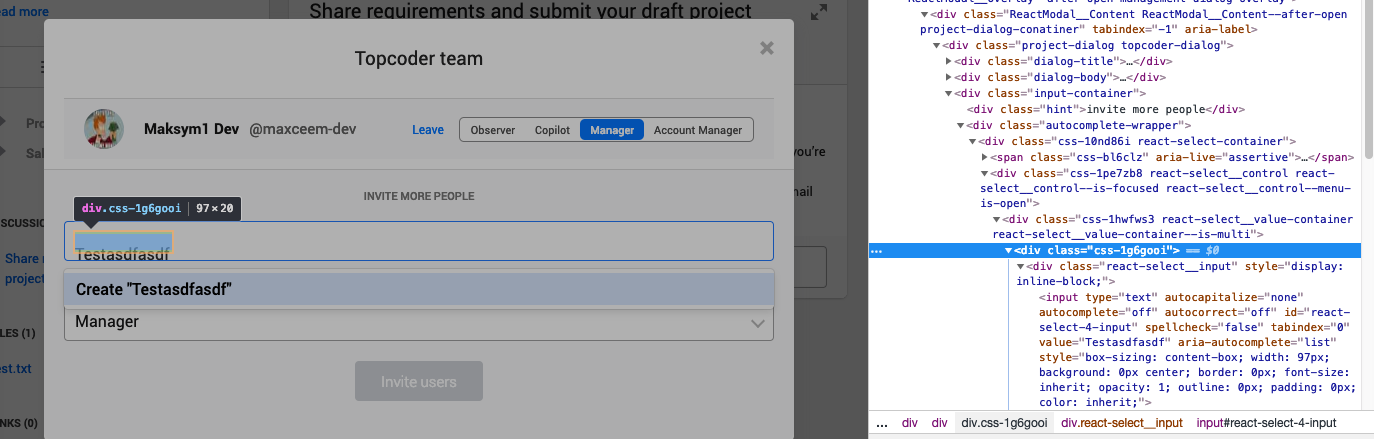Choose the Create "Testasdfasdf" option
Screen dimensions: 1374x439
[419, 290]
